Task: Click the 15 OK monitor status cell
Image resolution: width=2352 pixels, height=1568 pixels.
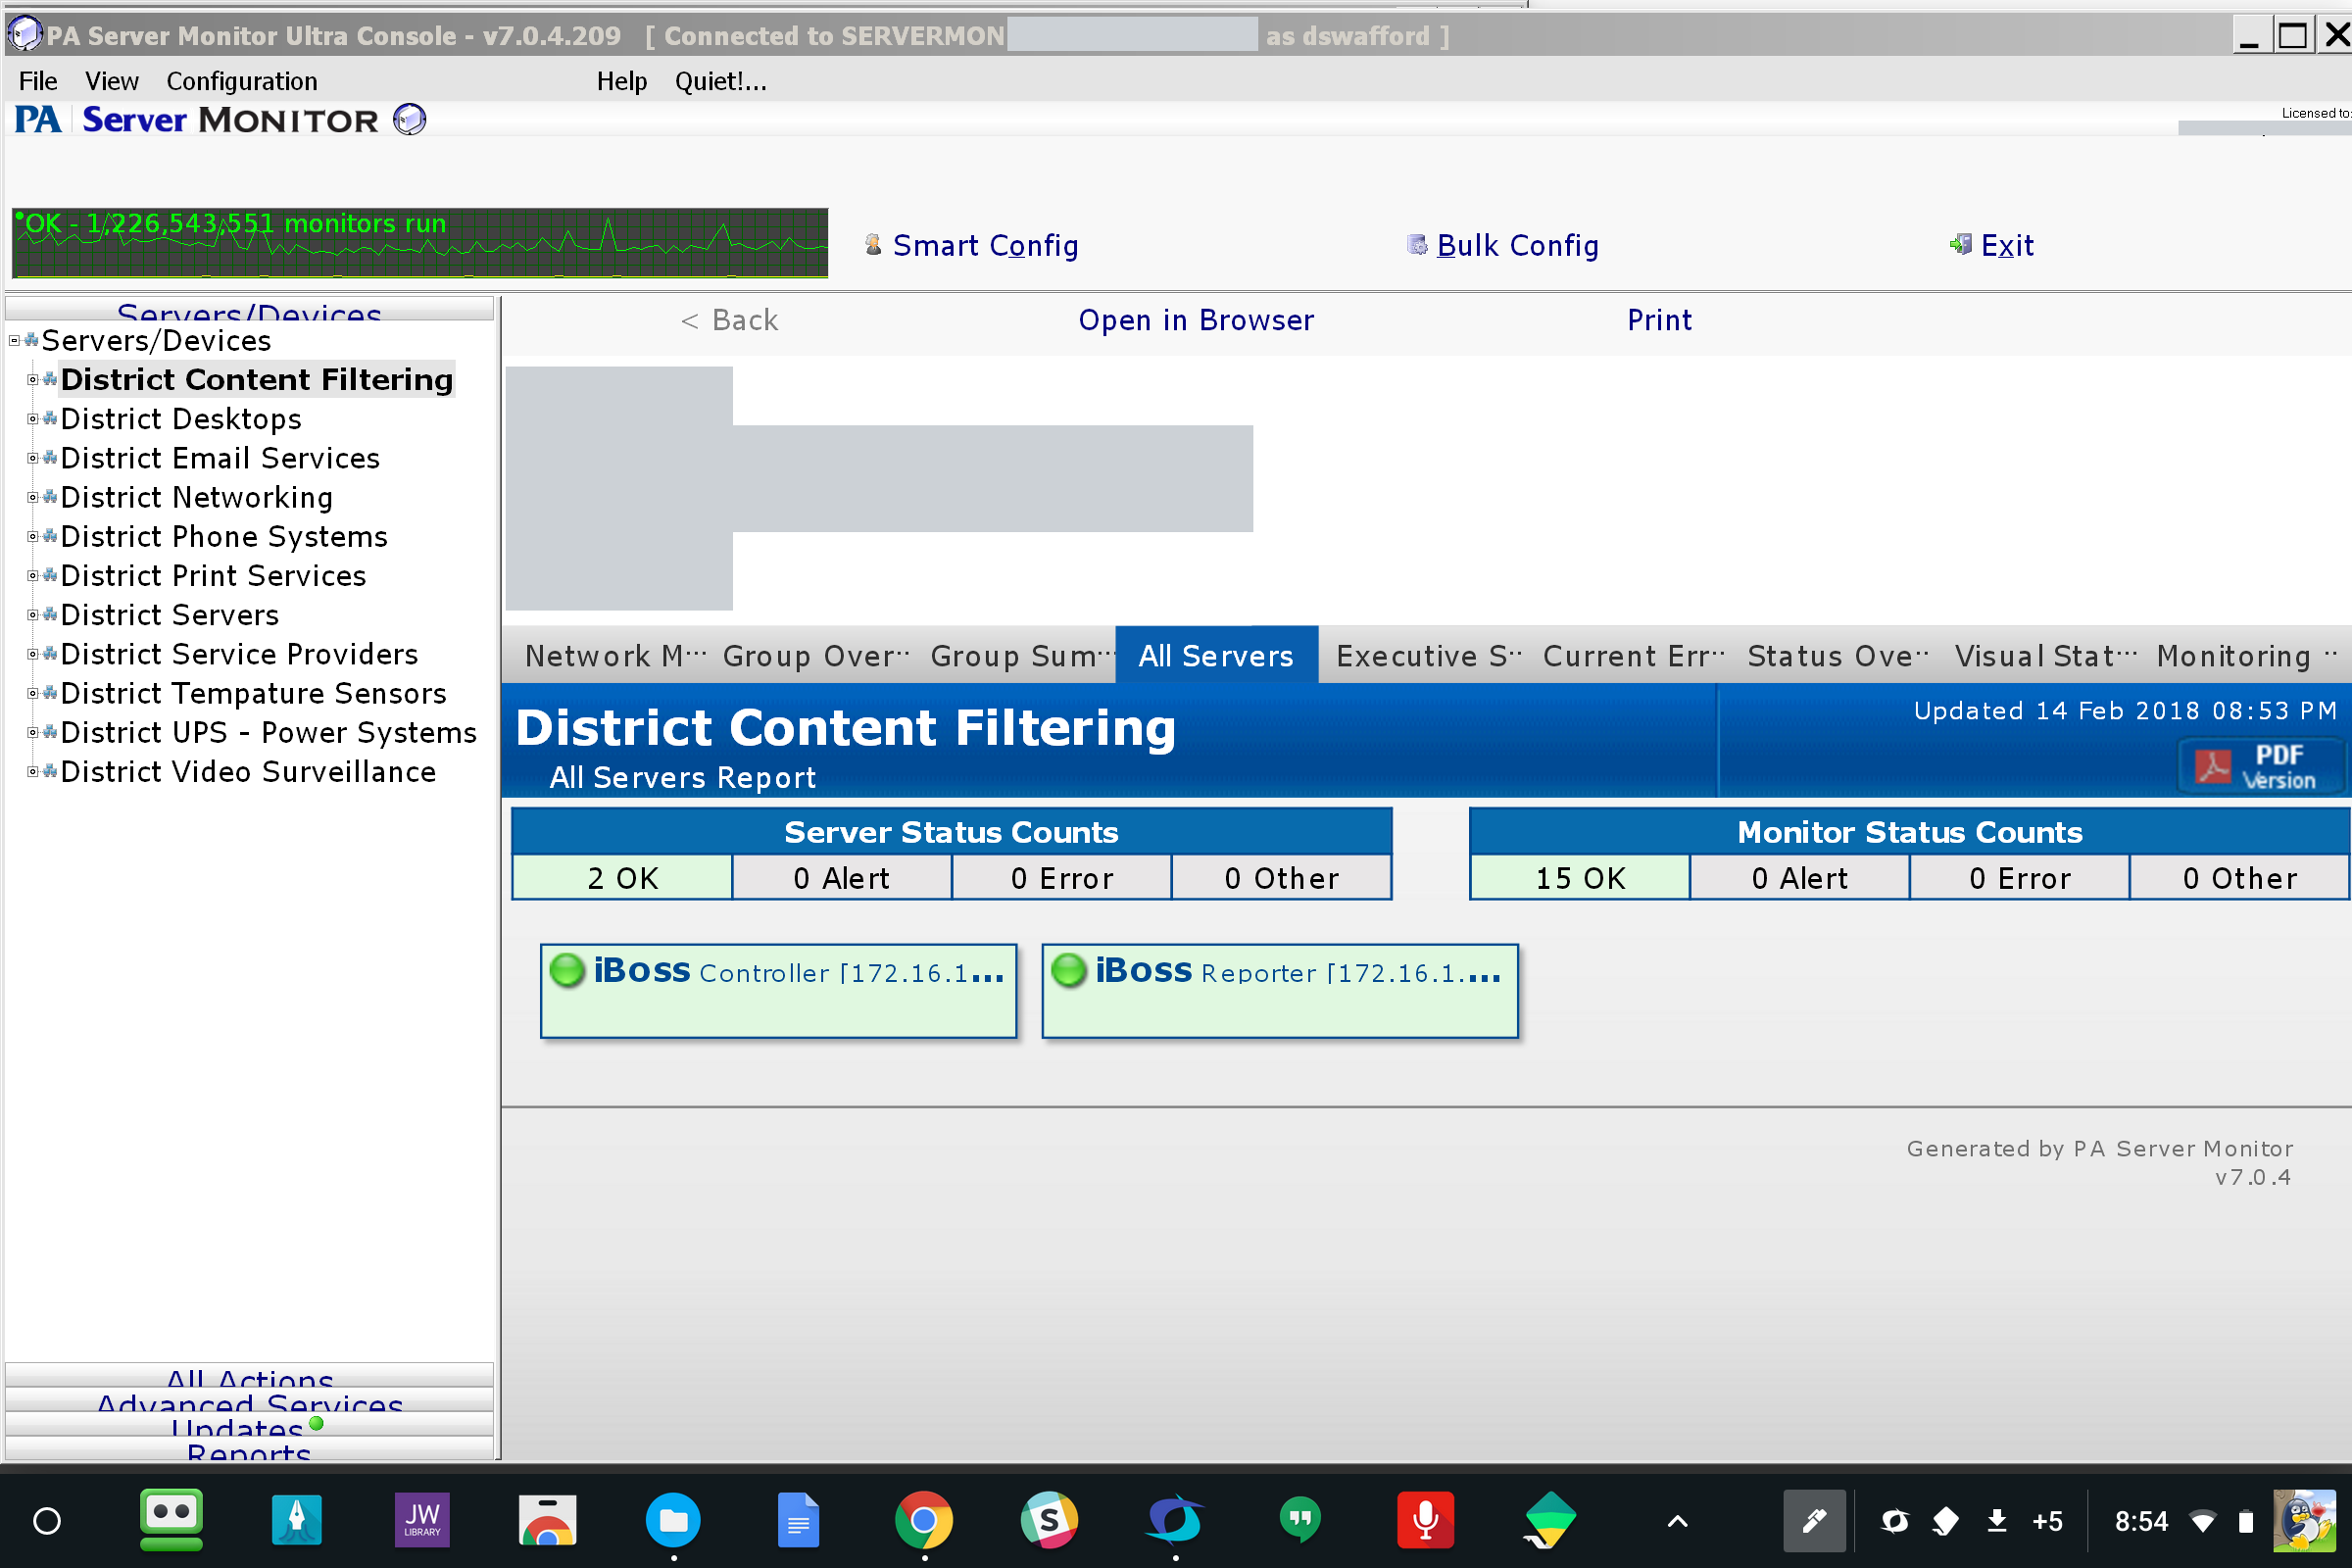Action: [x=1580, y=878]
